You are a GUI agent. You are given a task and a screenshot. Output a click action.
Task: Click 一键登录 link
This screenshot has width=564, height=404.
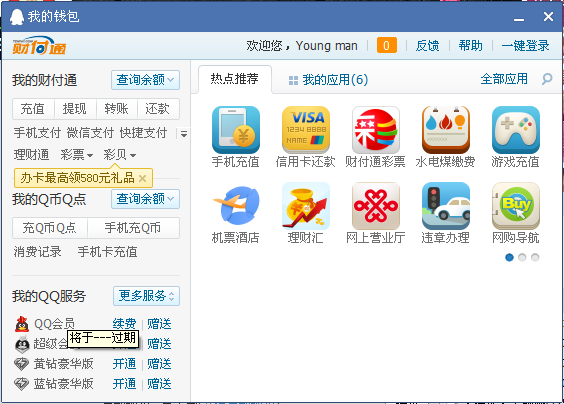pyautogui.click(x=526, y=46)
